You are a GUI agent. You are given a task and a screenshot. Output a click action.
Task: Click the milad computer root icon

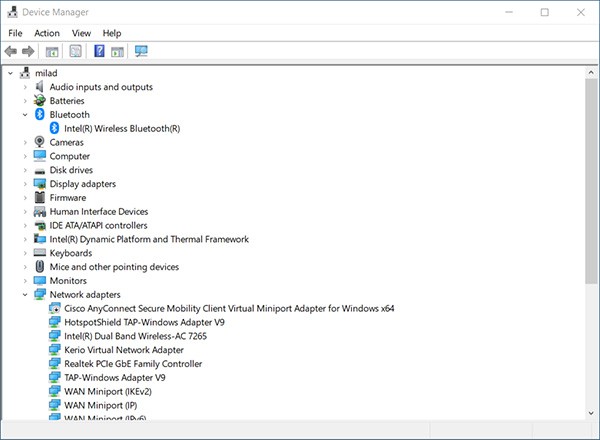[x=25, y=73]
